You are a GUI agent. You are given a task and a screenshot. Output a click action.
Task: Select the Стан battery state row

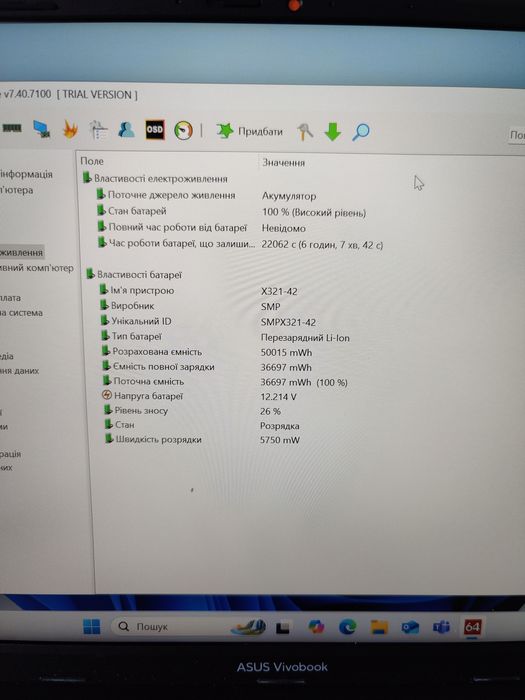point(120,425)
